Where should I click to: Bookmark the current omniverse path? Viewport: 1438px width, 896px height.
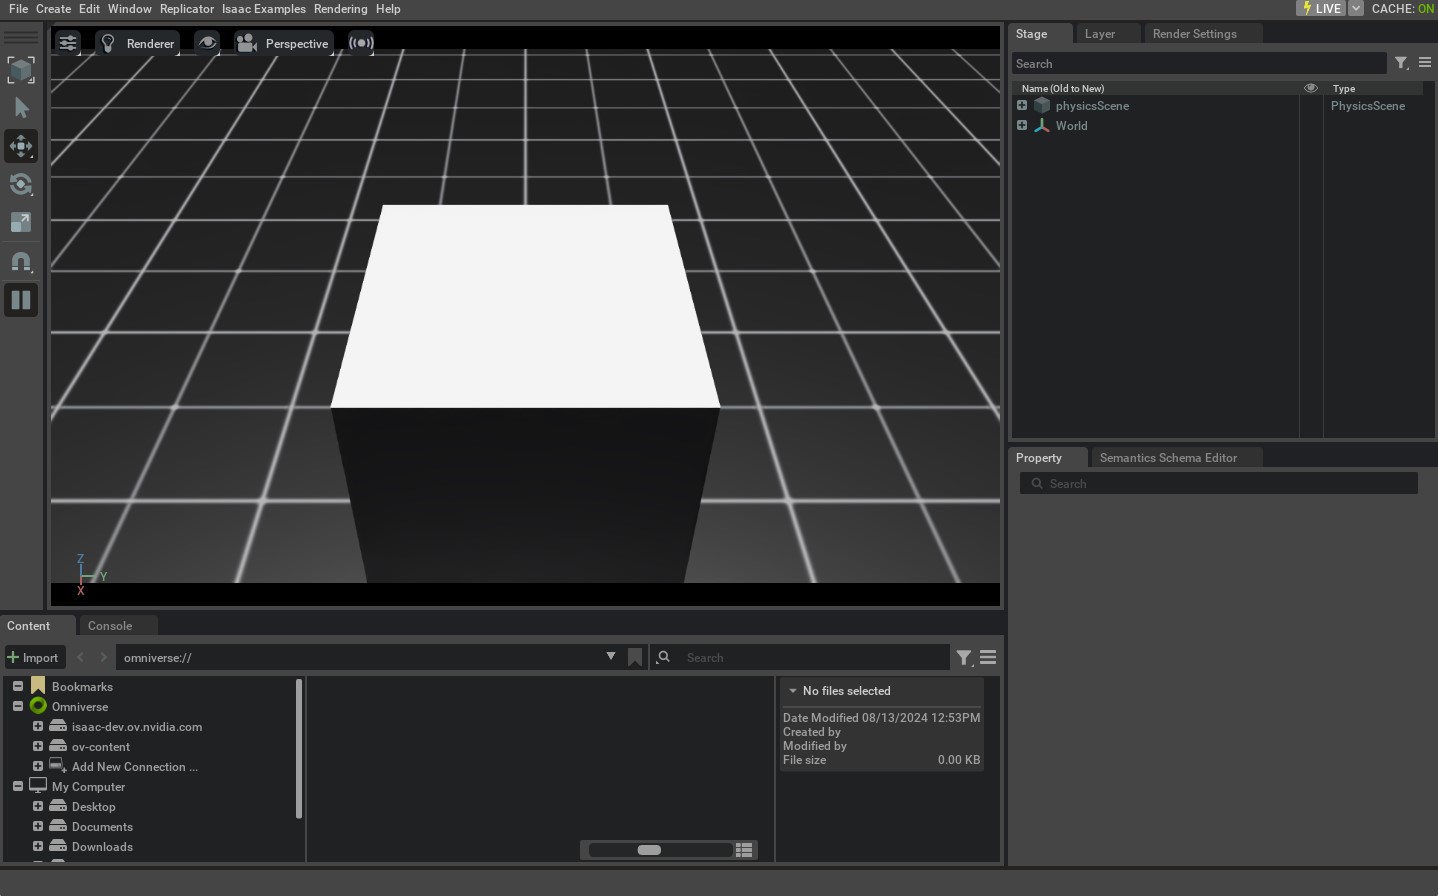click(635, 657)
